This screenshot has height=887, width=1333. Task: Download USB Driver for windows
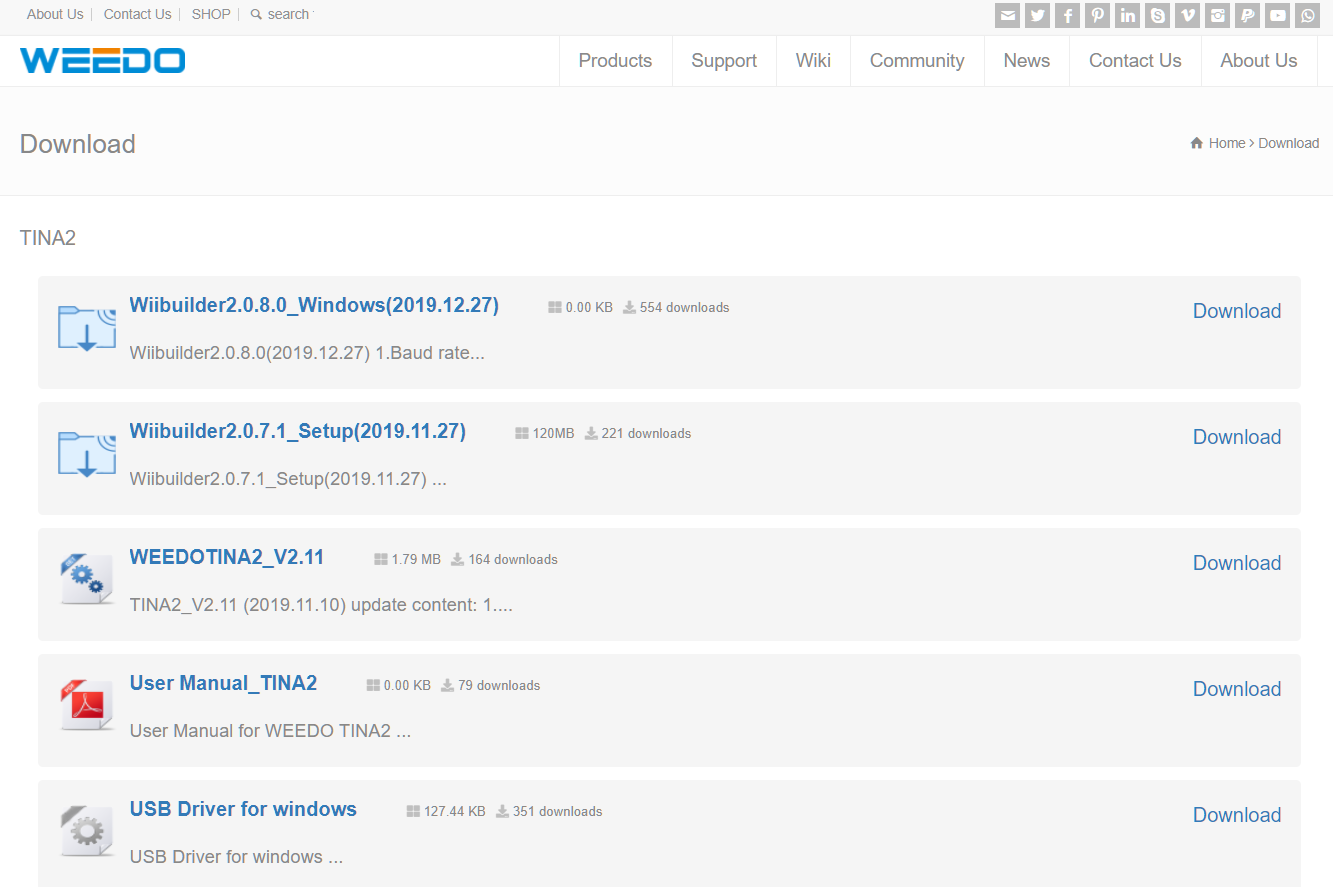pyautogui.click(x=1237, y=815)
